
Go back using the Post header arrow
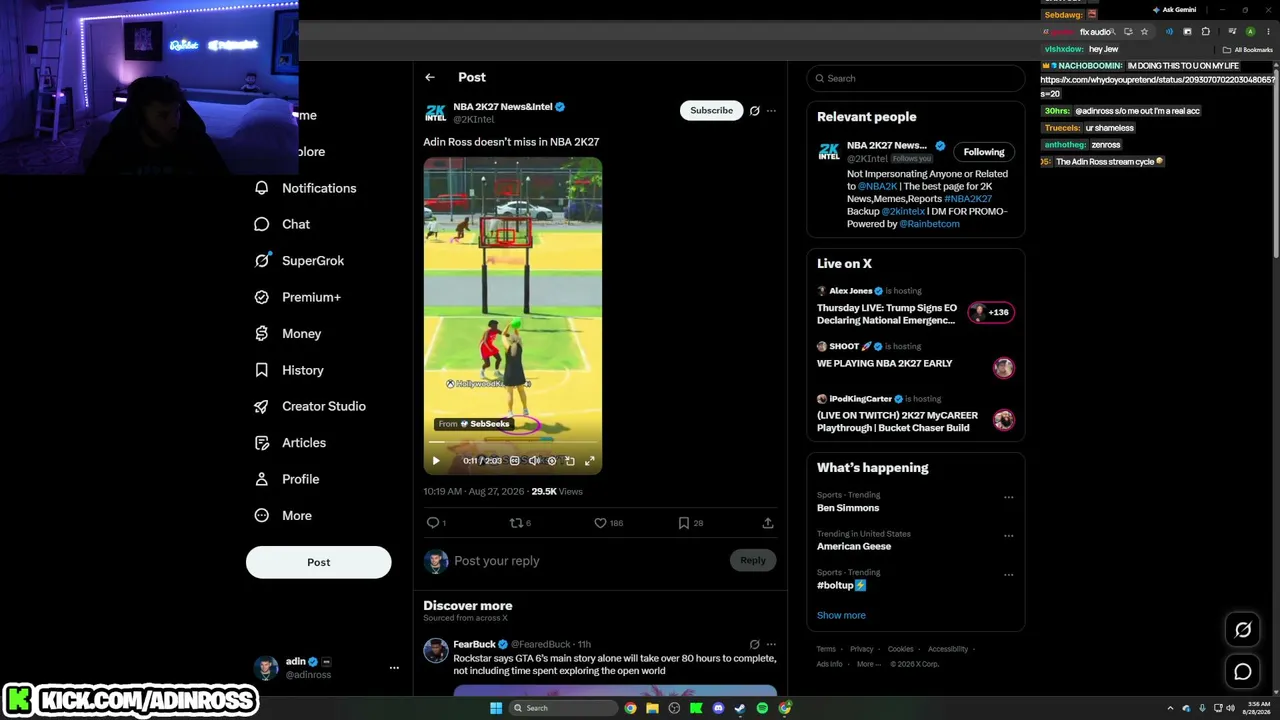point(430,77)
